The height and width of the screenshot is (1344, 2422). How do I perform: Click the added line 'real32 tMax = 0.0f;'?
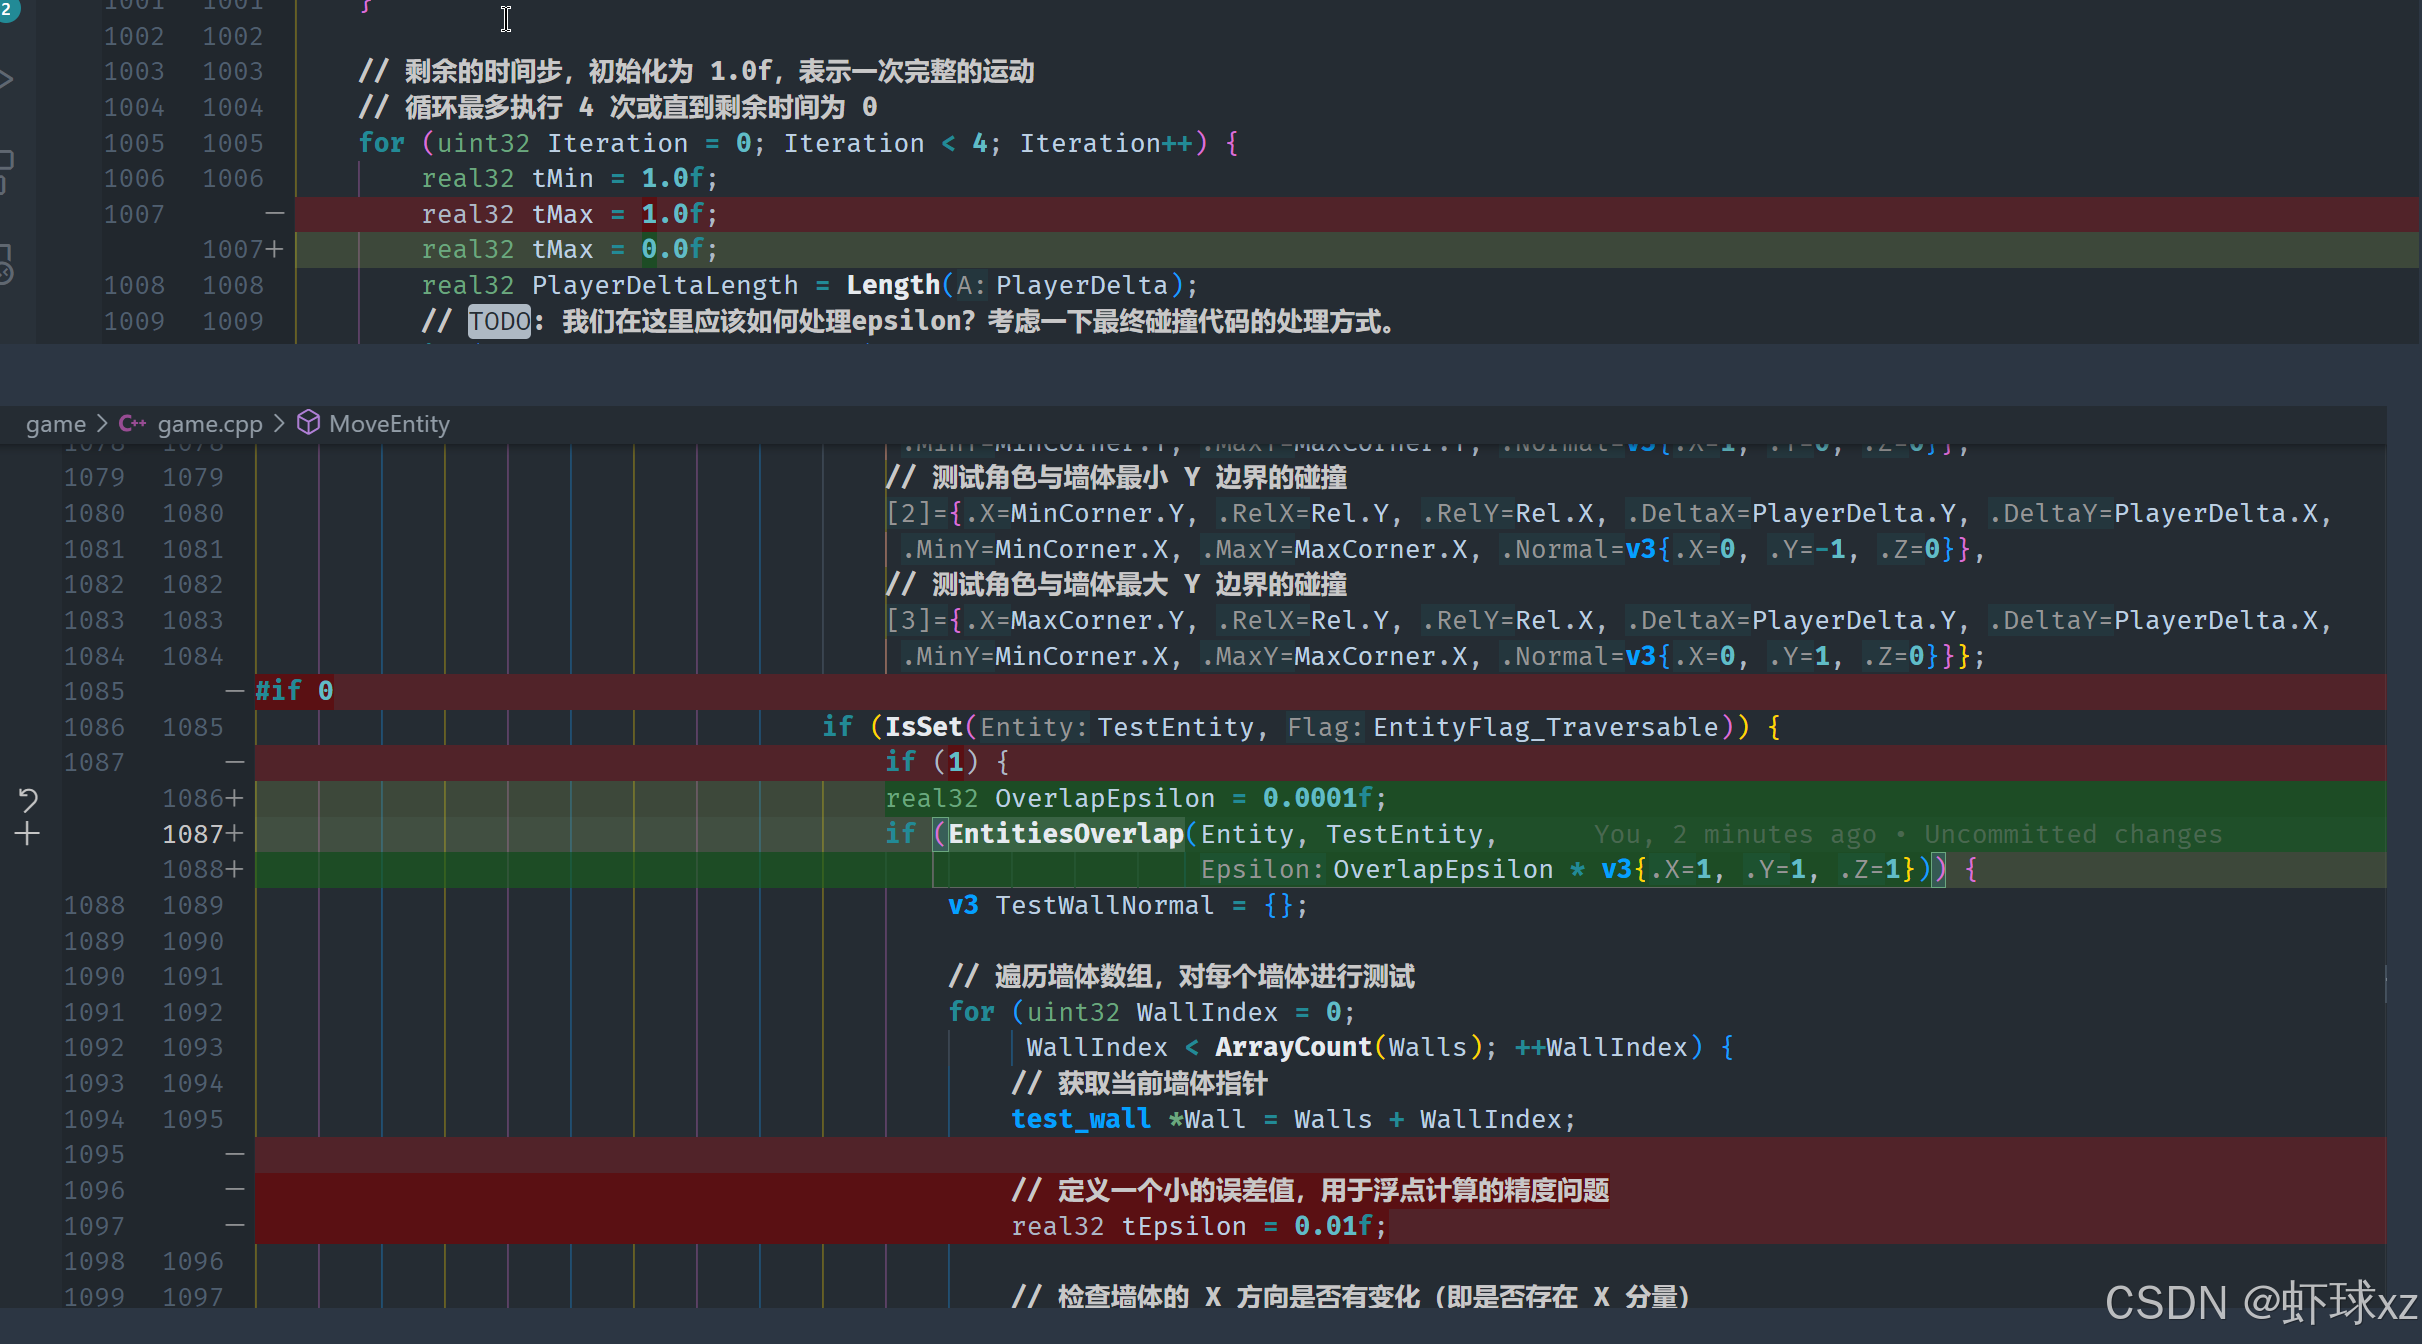(569, 249)
